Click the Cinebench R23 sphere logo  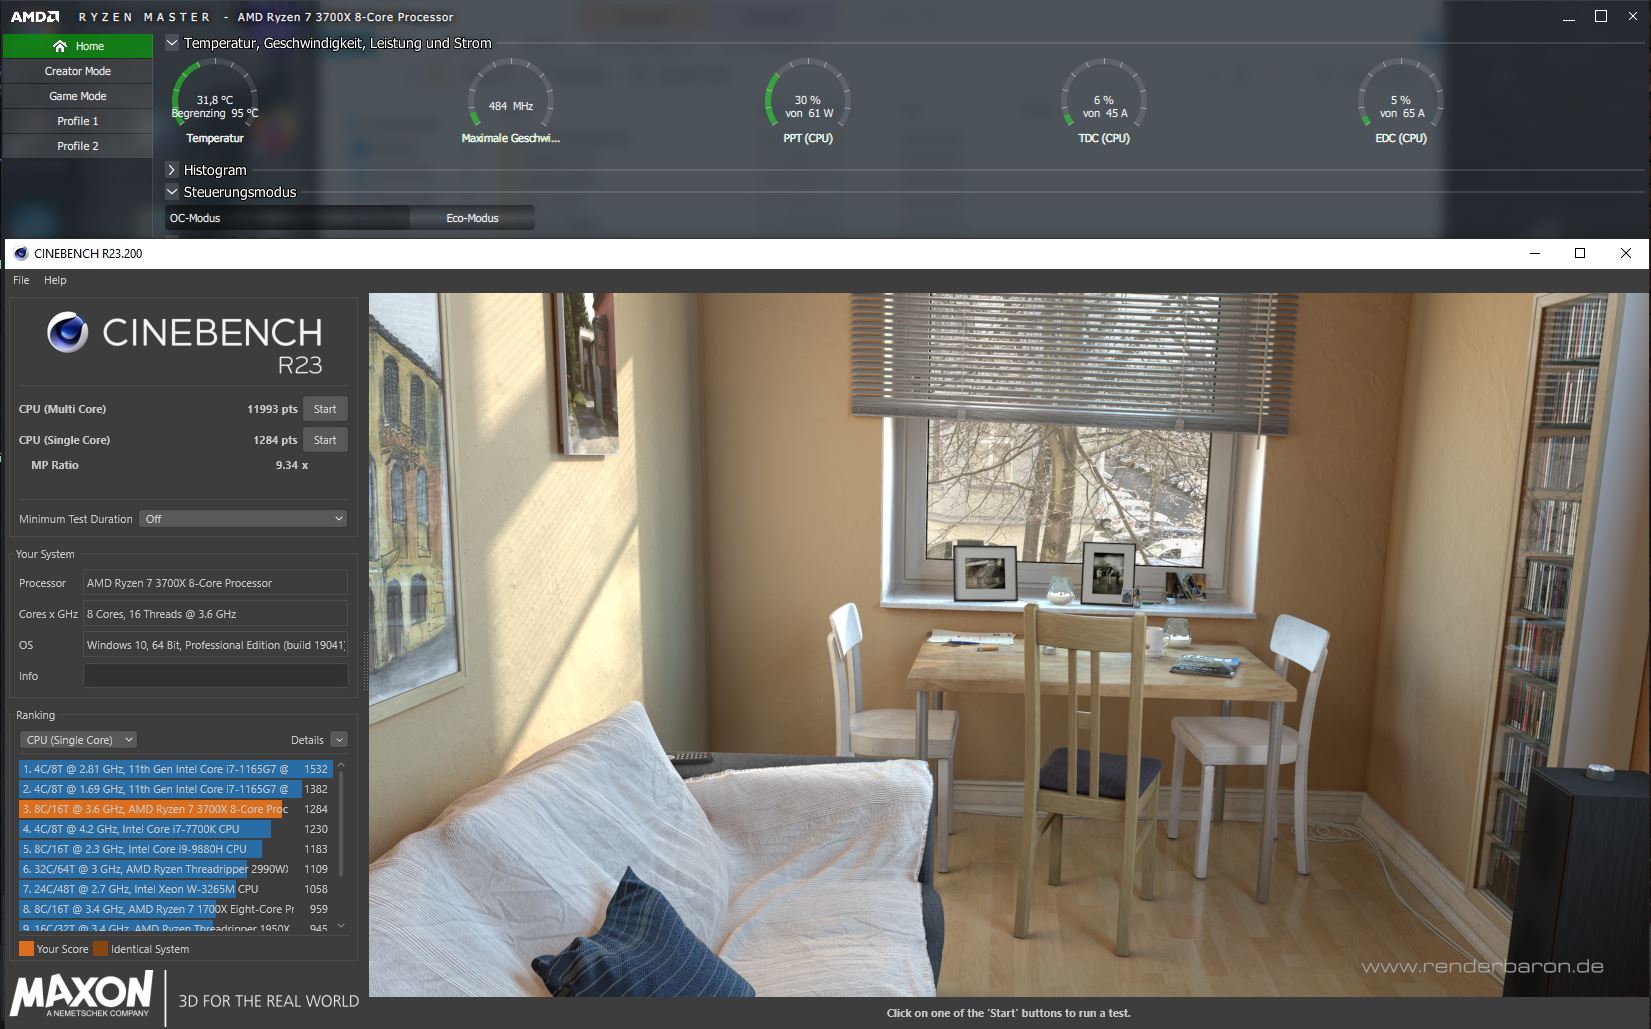click(x=67, y=333)
